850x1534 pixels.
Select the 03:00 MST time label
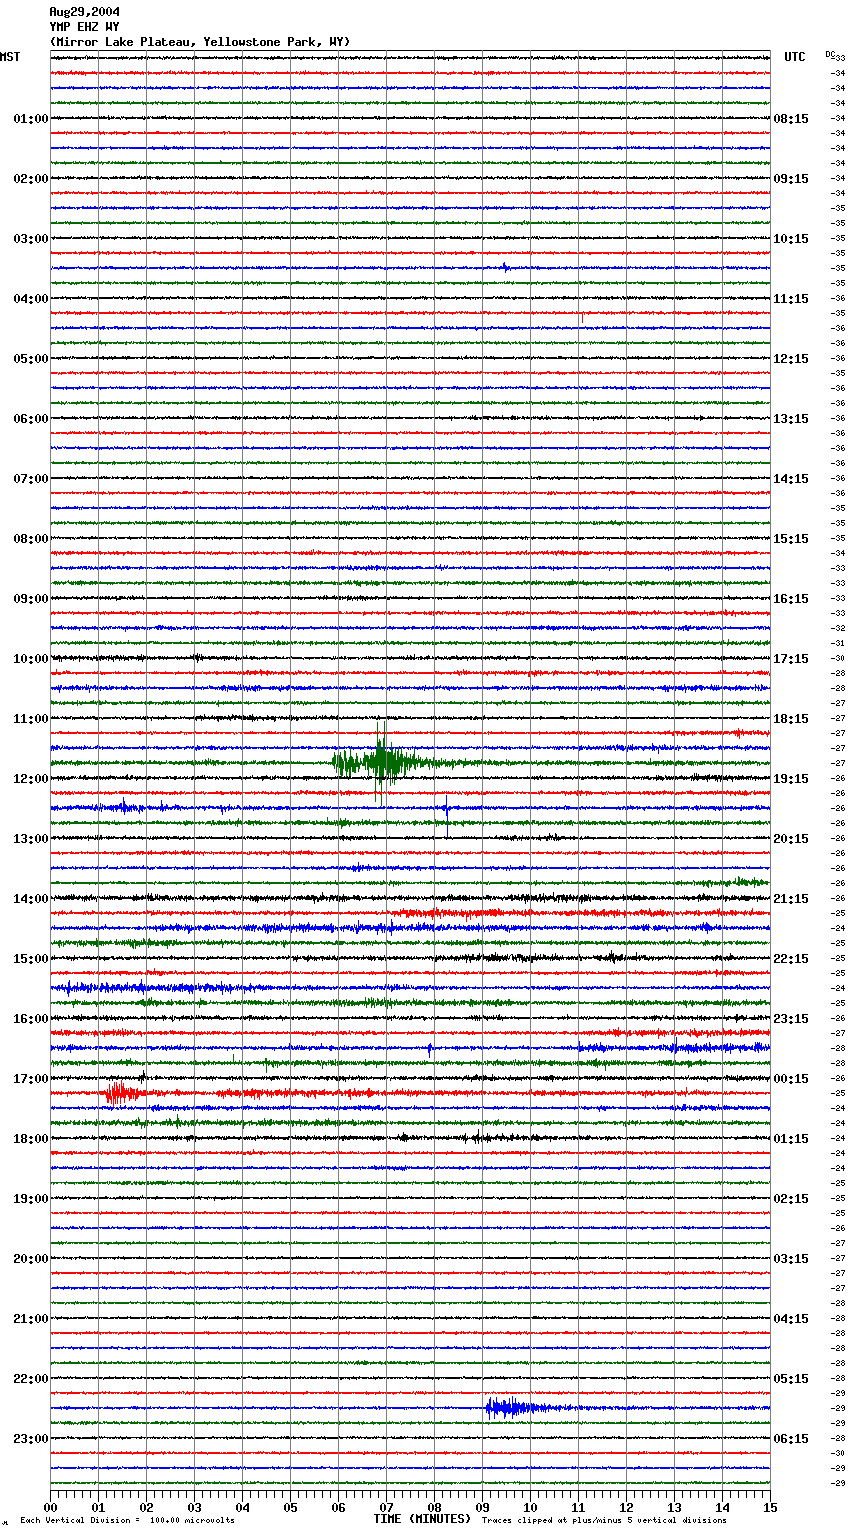[x=31, y=239]
